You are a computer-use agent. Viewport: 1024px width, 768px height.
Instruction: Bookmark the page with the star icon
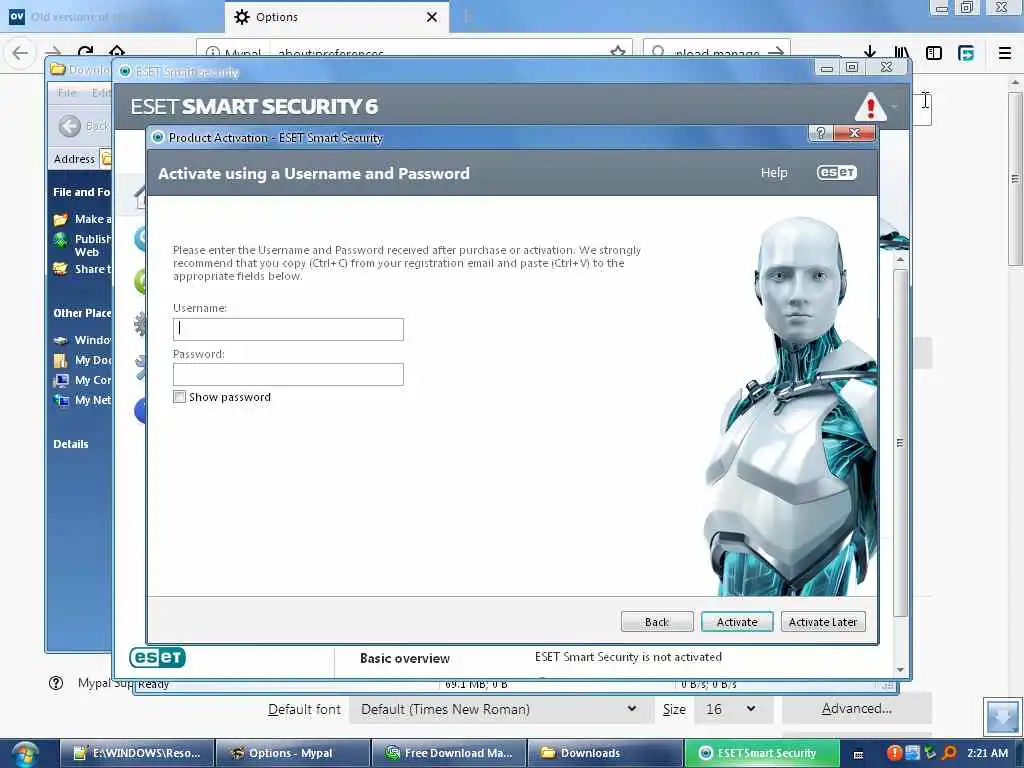pyautogui.click(x=617, y=52)
